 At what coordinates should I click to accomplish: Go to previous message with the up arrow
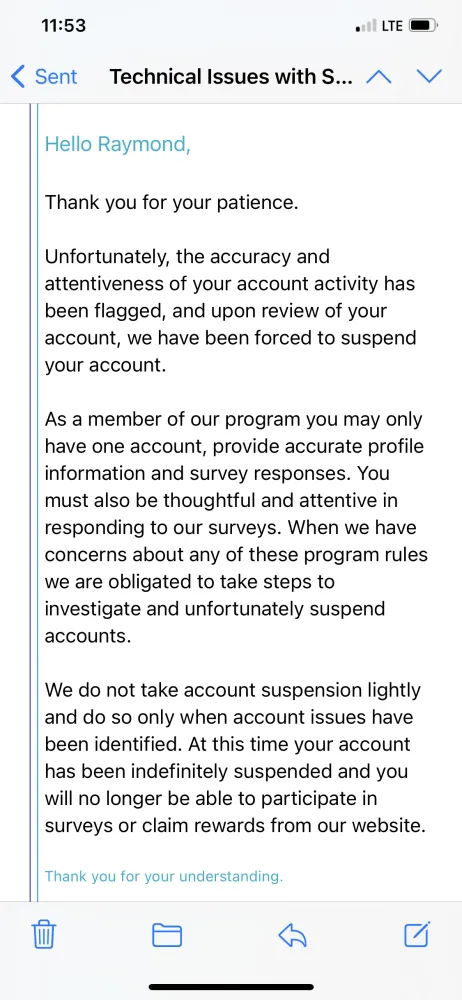coord(378,77)
